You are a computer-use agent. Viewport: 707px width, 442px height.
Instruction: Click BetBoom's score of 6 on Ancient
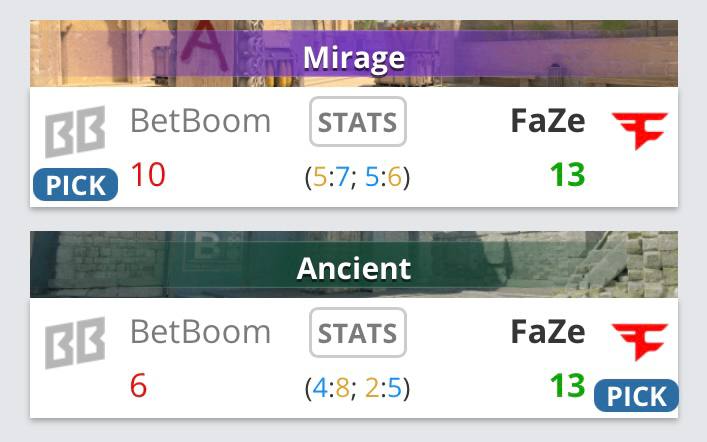point(138,386)
